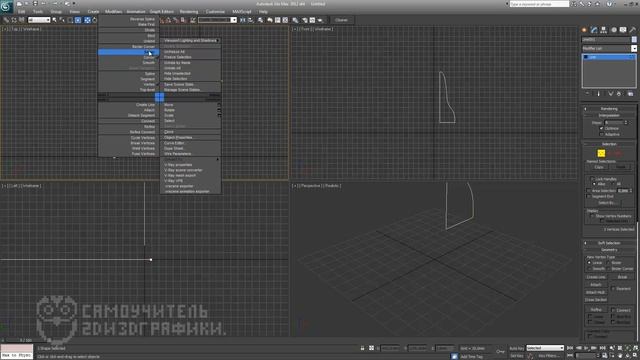Screen dimensions: 640x360
Task: Click the Cross Section button
Action: pyautogui.click(x=596, y=300)
